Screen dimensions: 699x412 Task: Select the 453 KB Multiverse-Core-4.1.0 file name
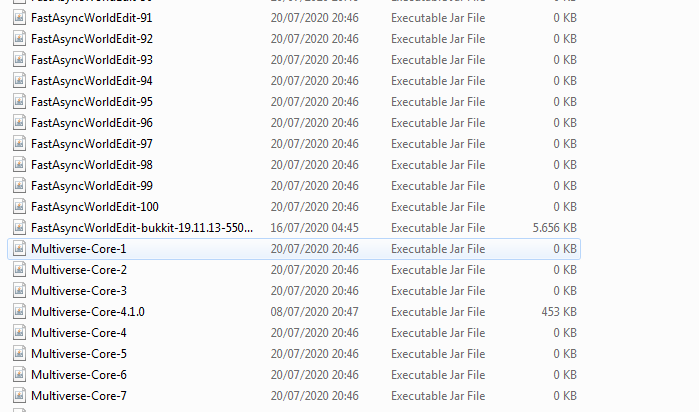pyautogui.click(x=88, y=312)
